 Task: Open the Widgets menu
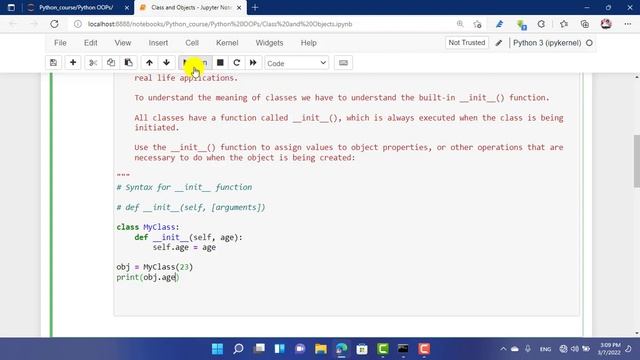point(269,43)
